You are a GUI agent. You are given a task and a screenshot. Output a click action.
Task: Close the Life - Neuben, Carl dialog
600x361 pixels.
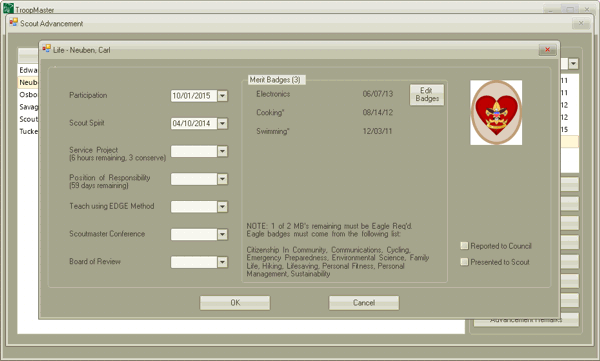pyautogui.click(x=547, y=49)
